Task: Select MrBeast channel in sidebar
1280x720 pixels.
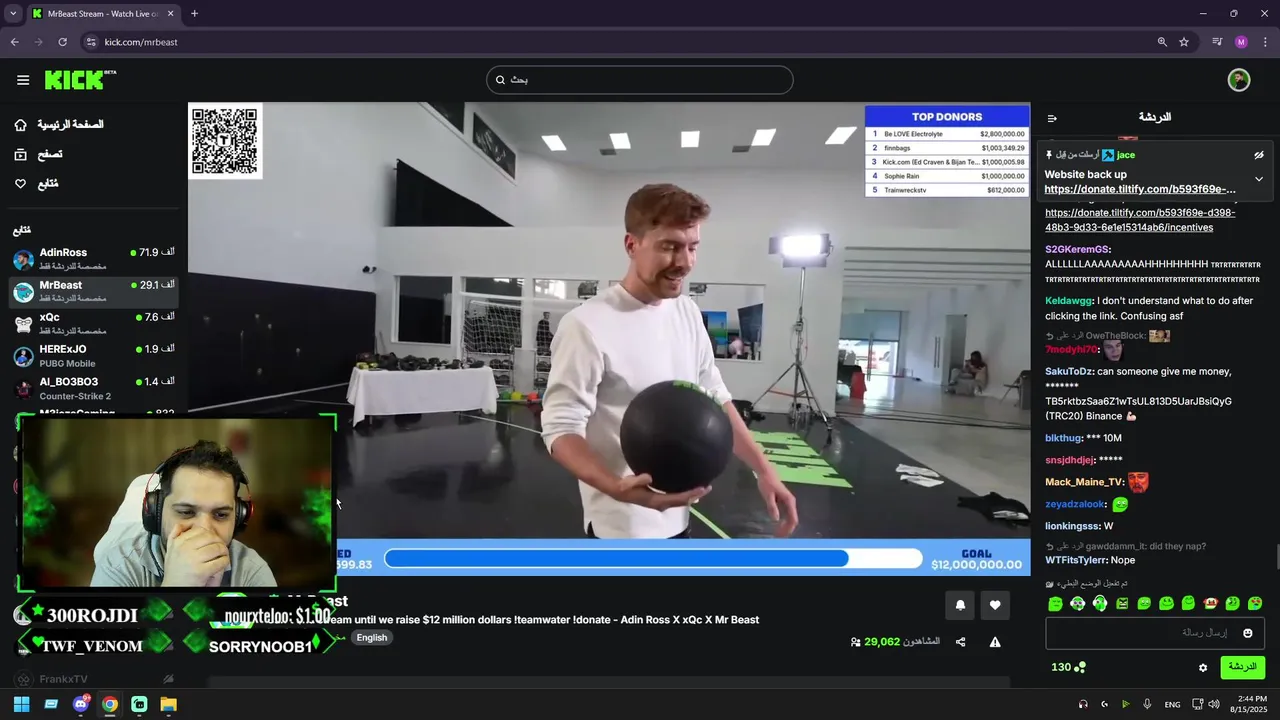Action: [94, 291]
